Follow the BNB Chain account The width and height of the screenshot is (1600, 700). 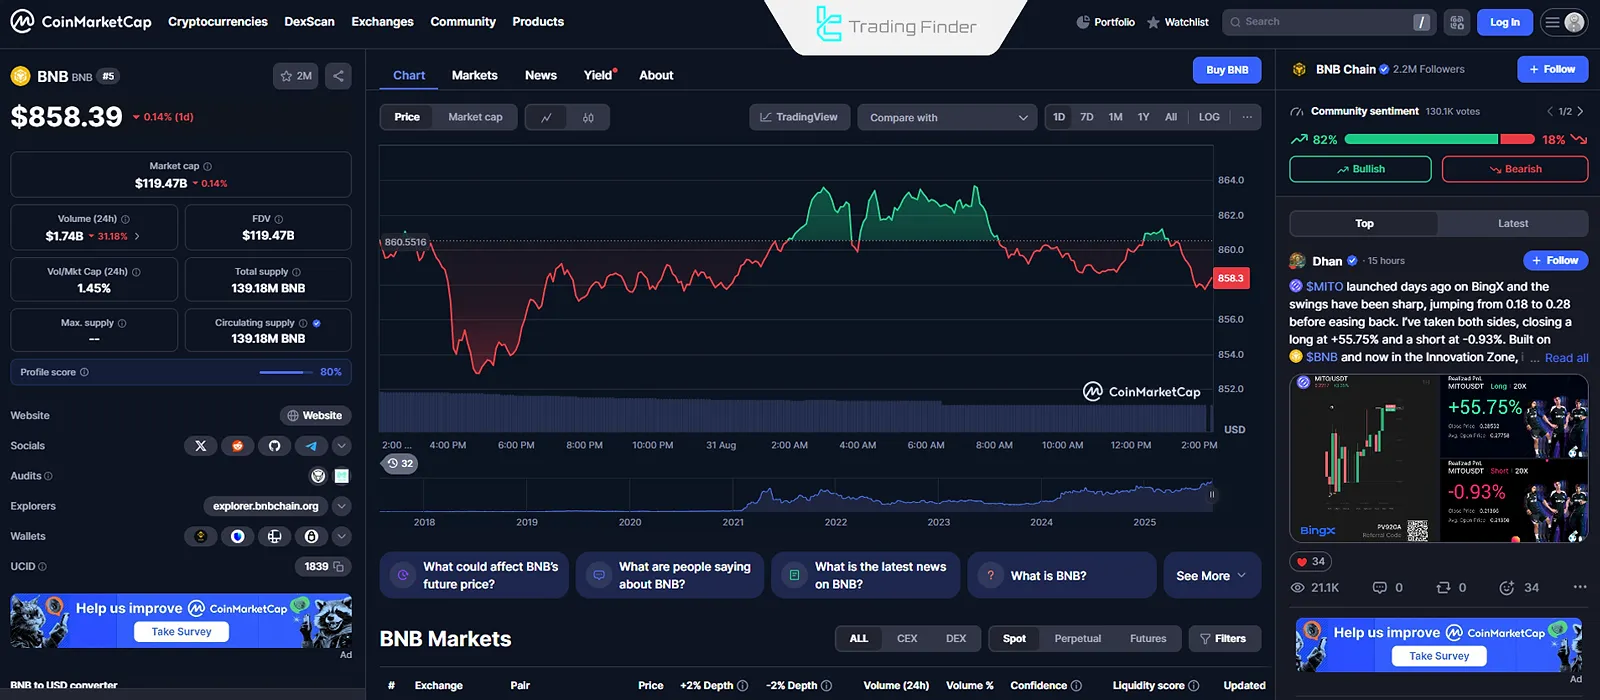1552,69
